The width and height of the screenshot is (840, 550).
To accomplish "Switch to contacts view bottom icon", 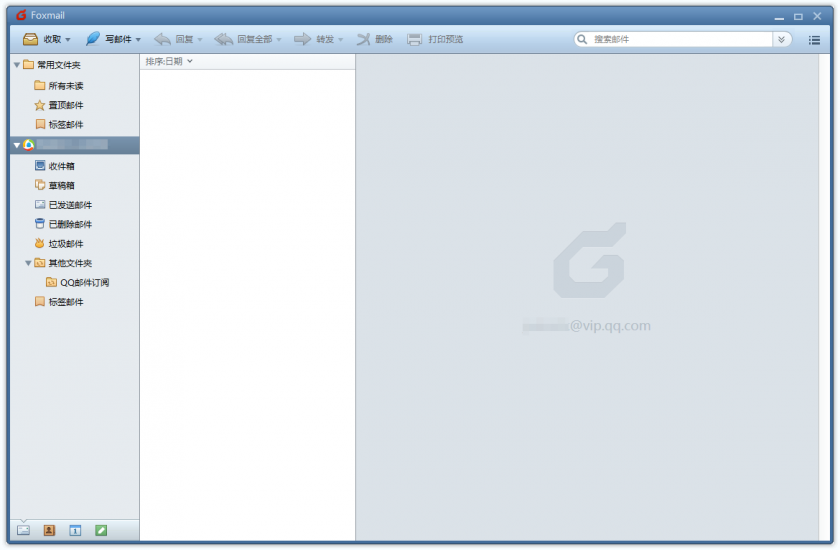I will coord(49,530).
